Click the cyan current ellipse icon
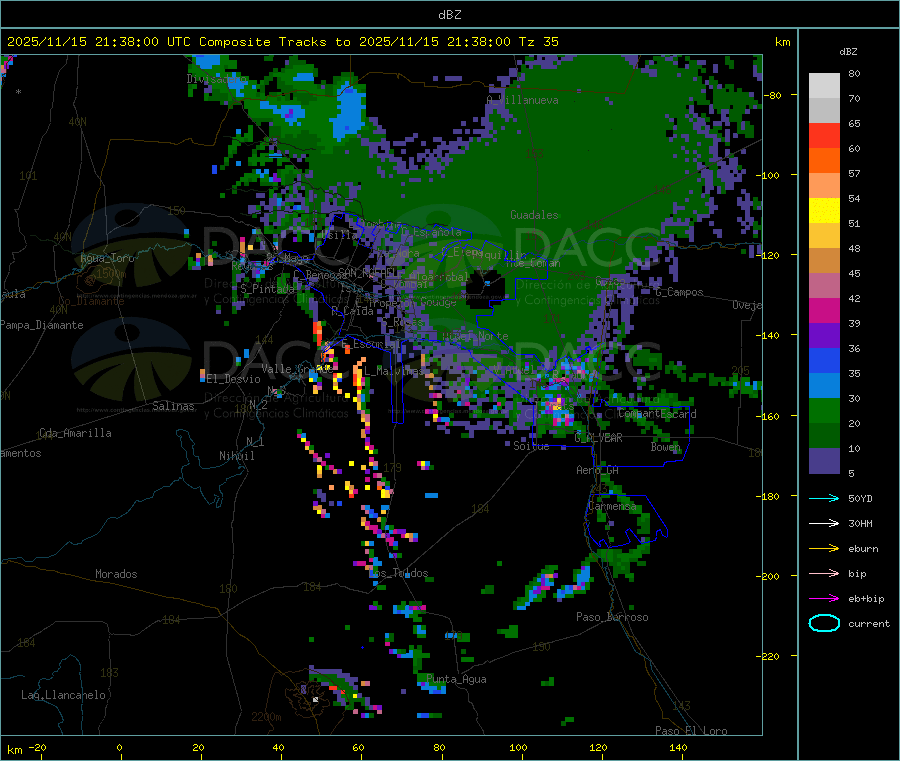Screen dimensions: 900x761 pyautogui.click(x=824, y=623)
